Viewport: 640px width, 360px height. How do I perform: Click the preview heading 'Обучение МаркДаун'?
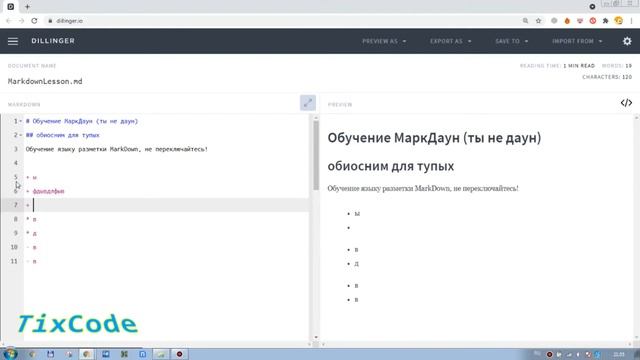(x=434, y=138)
